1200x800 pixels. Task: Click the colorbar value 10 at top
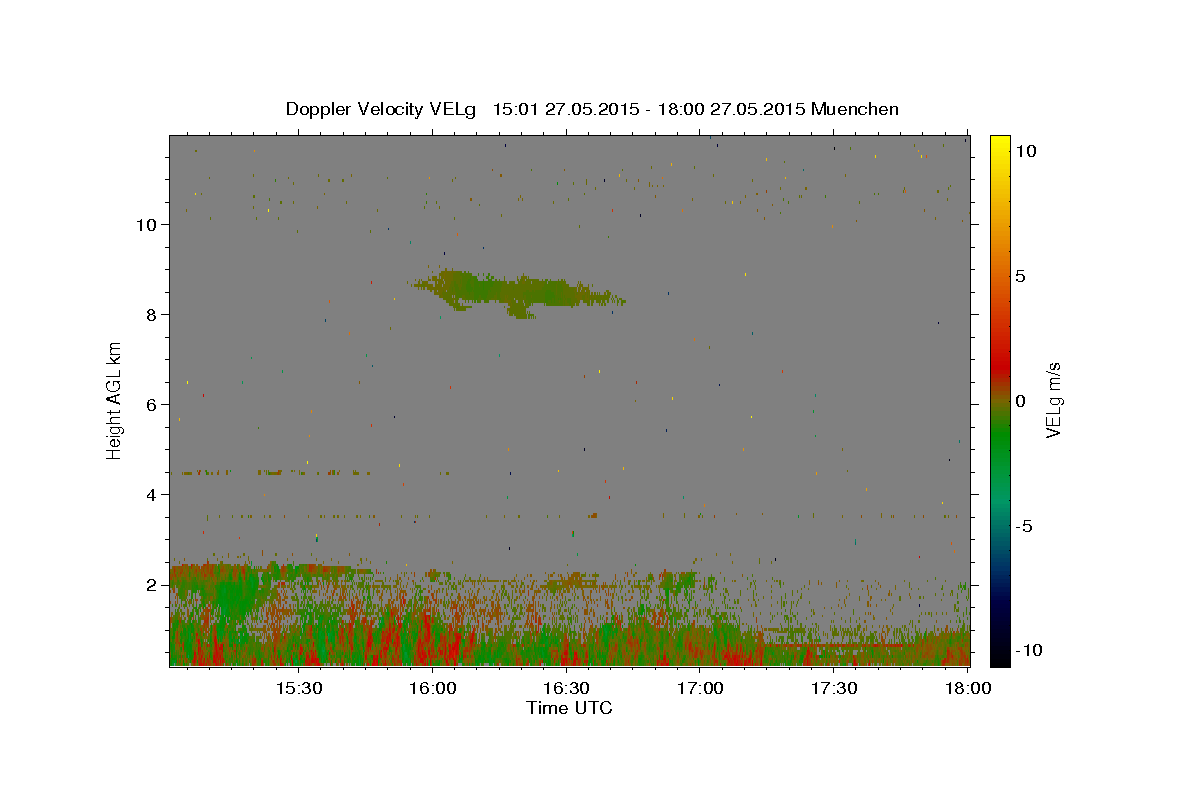click(x=1026, y=150)
